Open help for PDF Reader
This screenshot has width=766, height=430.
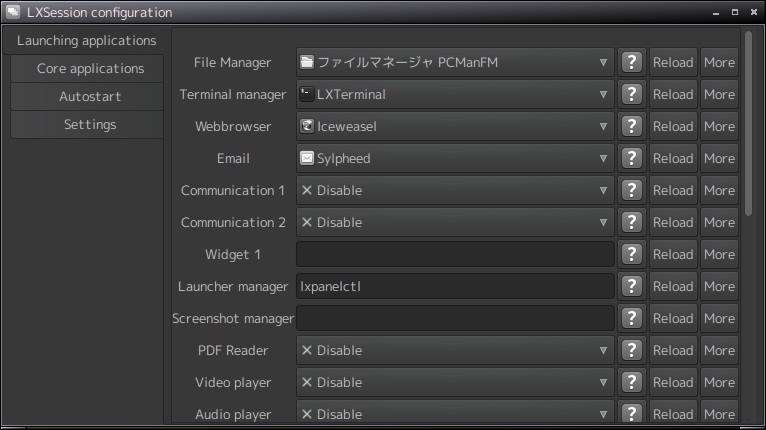point(631,350)
